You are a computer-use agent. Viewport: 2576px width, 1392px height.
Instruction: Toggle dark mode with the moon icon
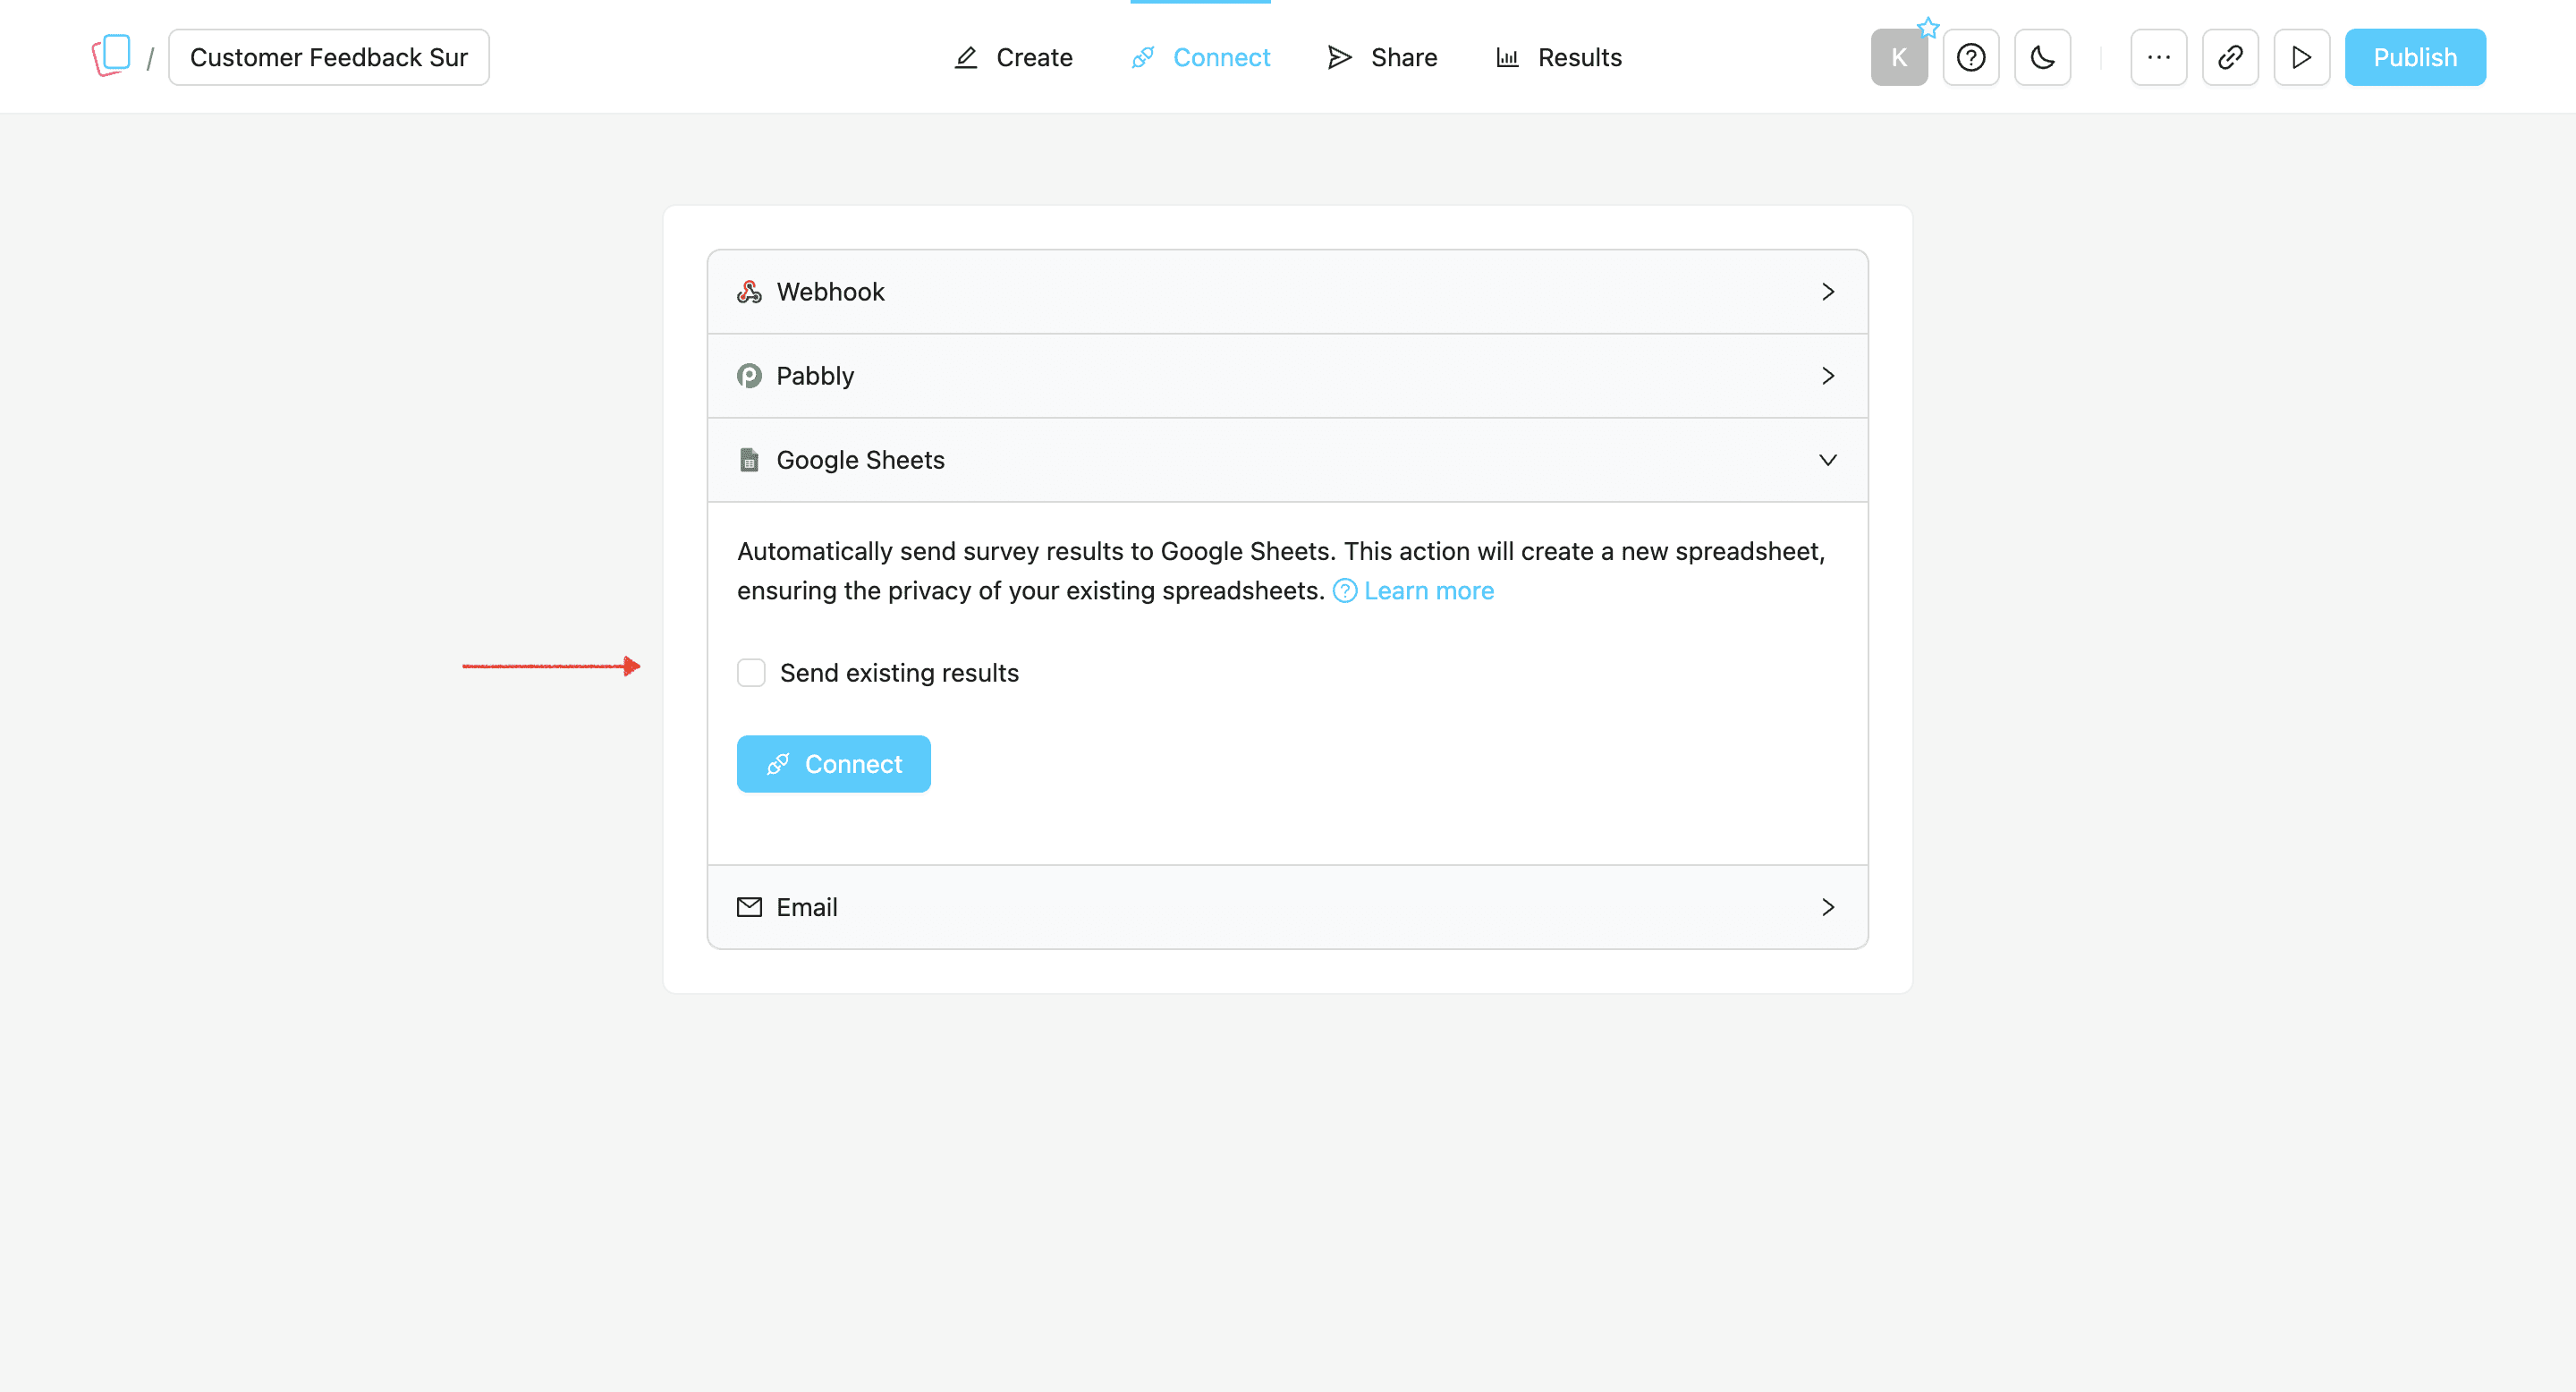[2042, 57]
